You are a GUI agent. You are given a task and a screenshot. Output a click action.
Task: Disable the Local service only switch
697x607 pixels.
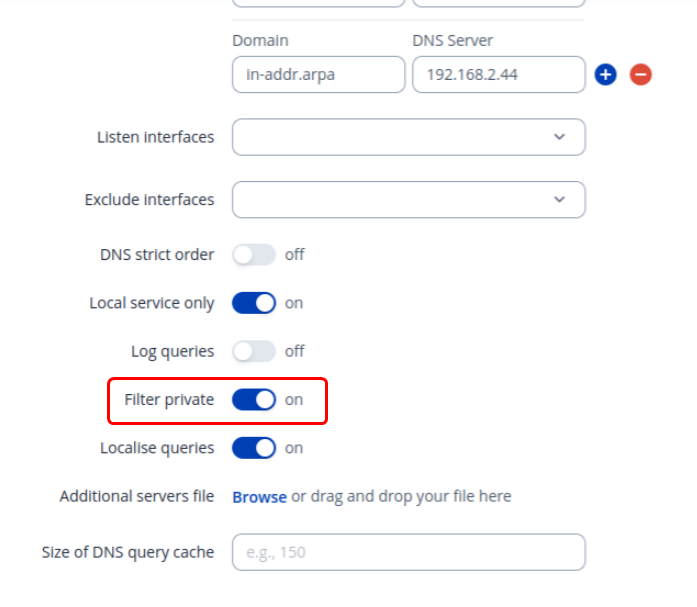point(254,303)
